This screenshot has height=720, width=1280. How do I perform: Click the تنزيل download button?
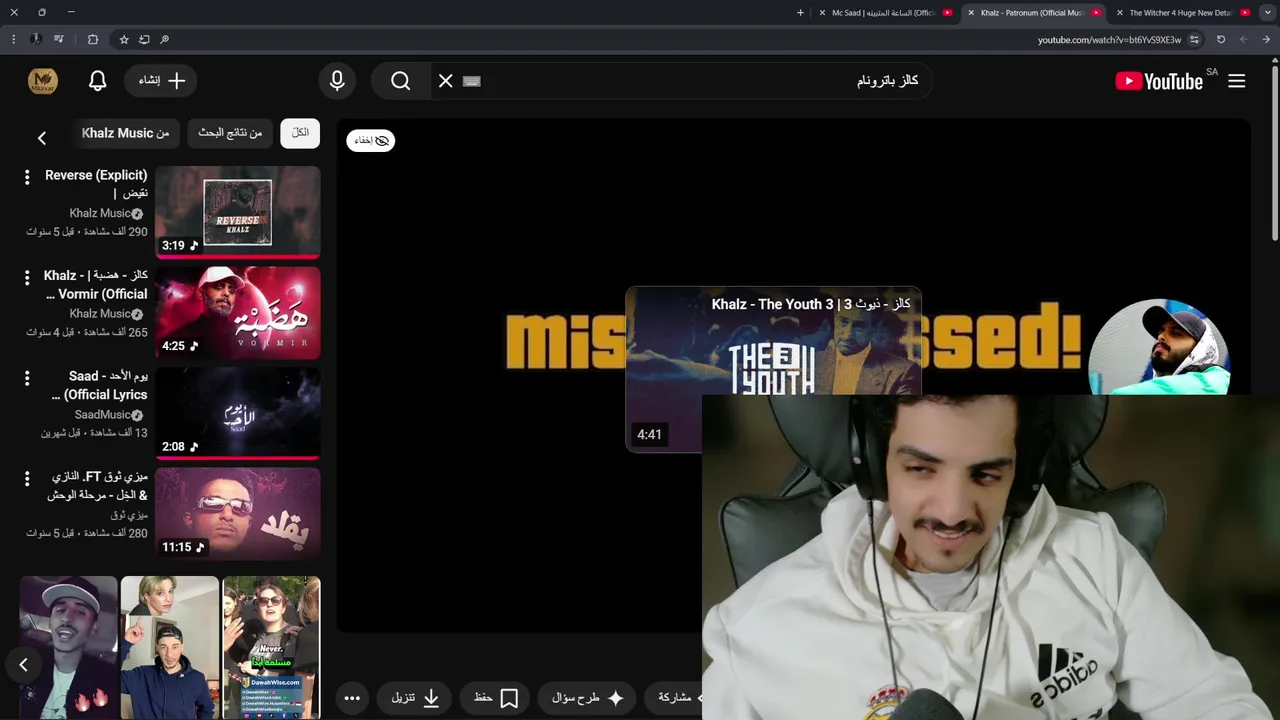[415, 698]
